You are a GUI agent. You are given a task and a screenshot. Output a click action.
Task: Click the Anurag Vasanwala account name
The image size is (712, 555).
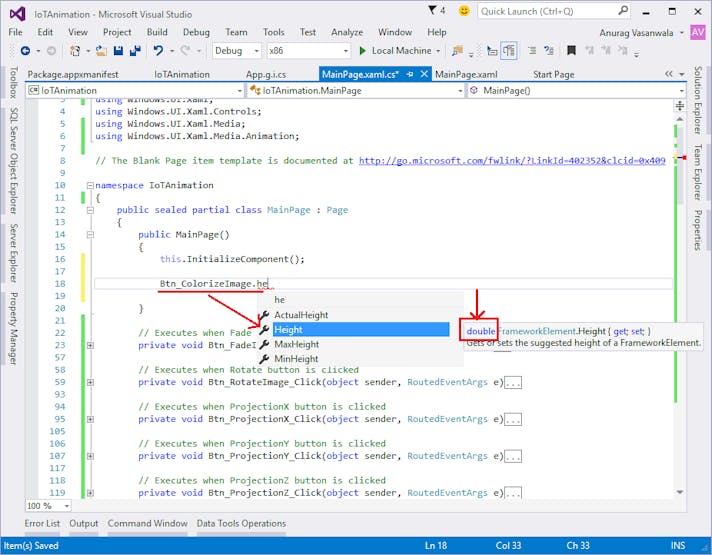[x=636, y=33]
